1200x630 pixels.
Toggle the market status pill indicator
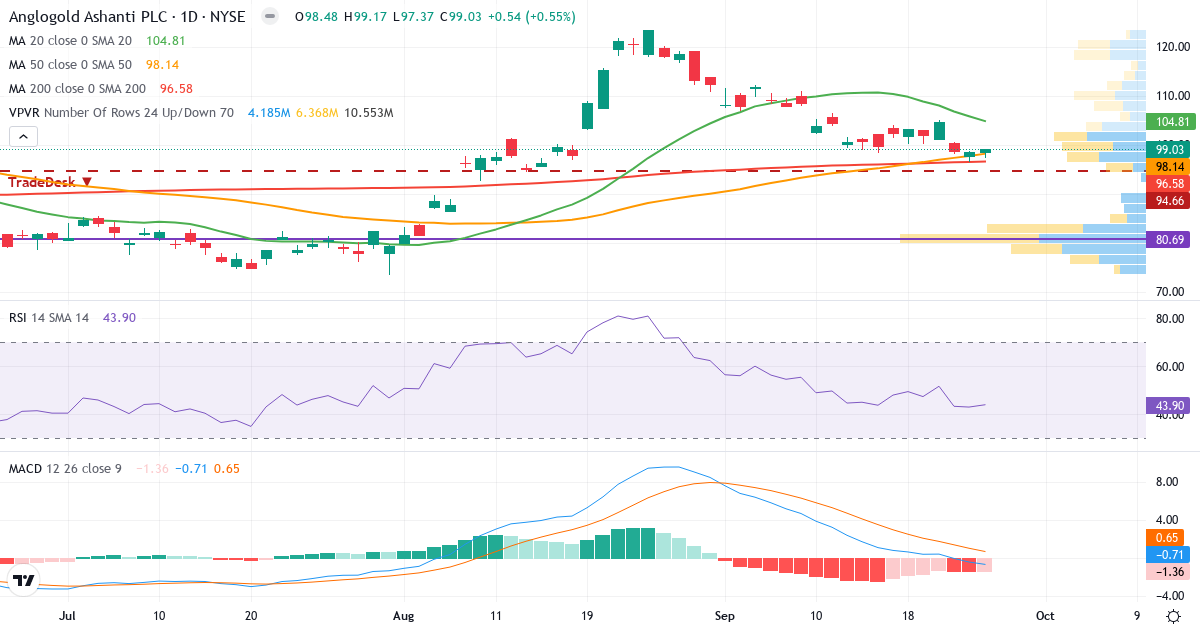269,17
